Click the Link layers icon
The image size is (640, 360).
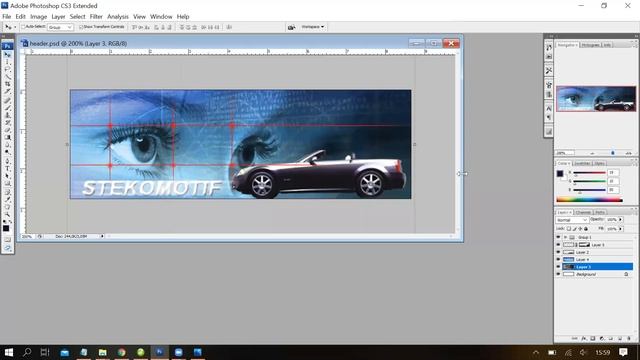pos(575,338)
